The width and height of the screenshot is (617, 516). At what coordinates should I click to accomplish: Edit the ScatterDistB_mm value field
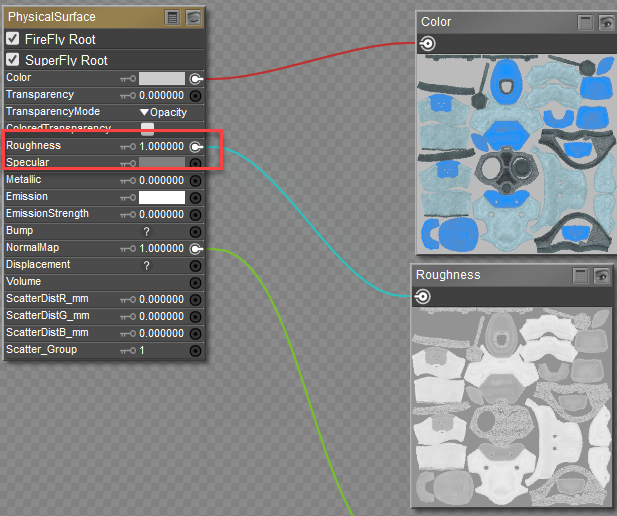(x=161, y=333)
